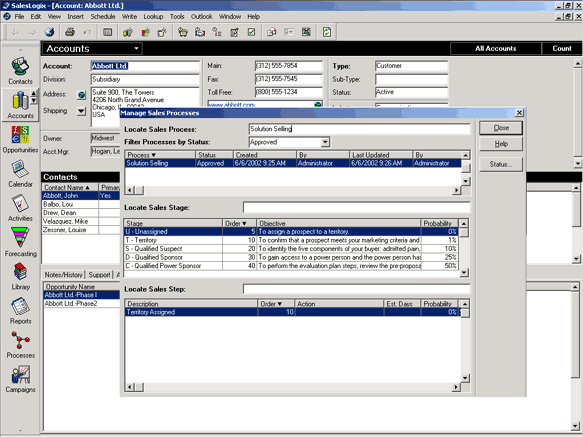The image size is (583, 437).
Task: Select contact Velazquez, Mike
Action: pyautogui.click(x=81, y=221)
